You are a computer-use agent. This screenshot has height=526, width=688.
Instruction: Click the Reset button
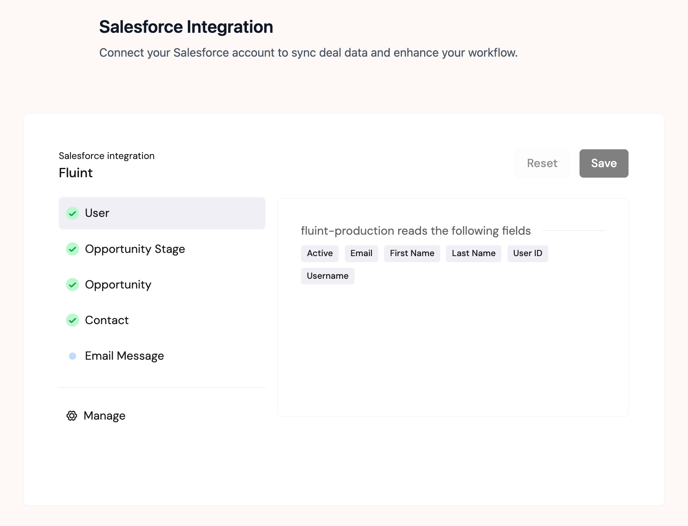[x=542, y=163]
